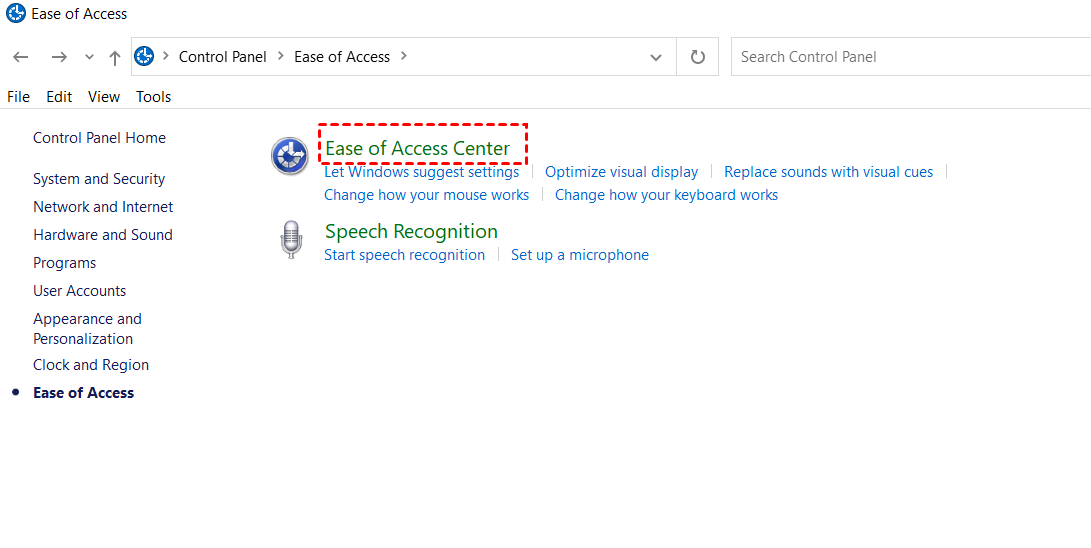Select Control Panel in the address breadcrumb
1091x548 pixels.
click(x=223, y=57)
